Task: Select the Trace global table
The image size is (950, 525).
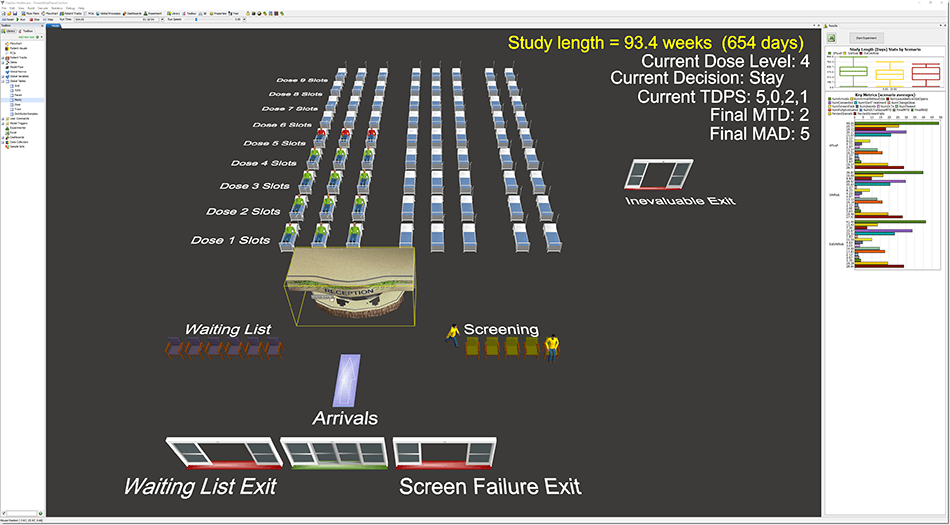Action: point(16,109)
